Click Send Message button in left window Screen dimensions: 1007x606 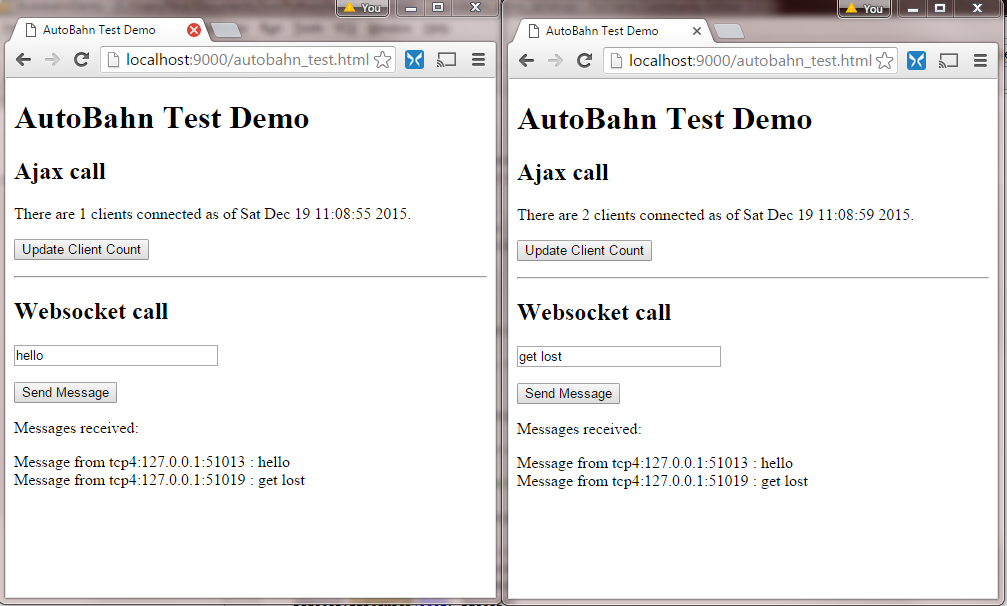pyautogui.click(x=66, y=392)
